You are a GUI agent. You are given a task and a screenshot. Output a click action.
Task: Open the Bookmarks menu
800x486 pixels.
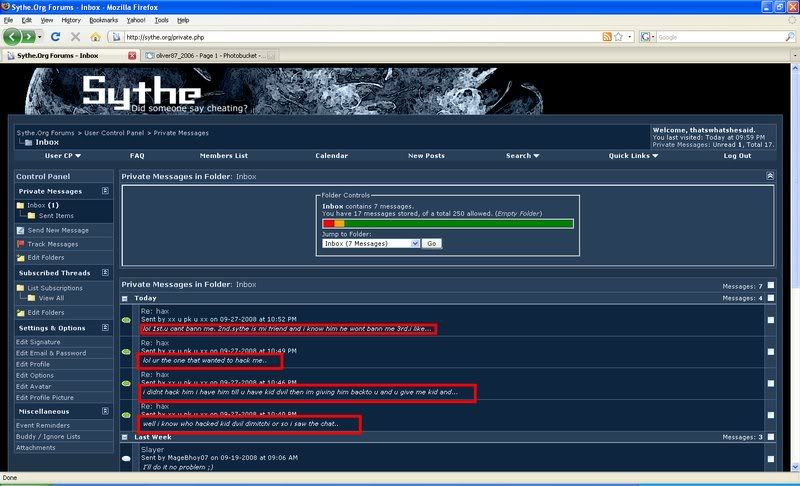(104, 20)
